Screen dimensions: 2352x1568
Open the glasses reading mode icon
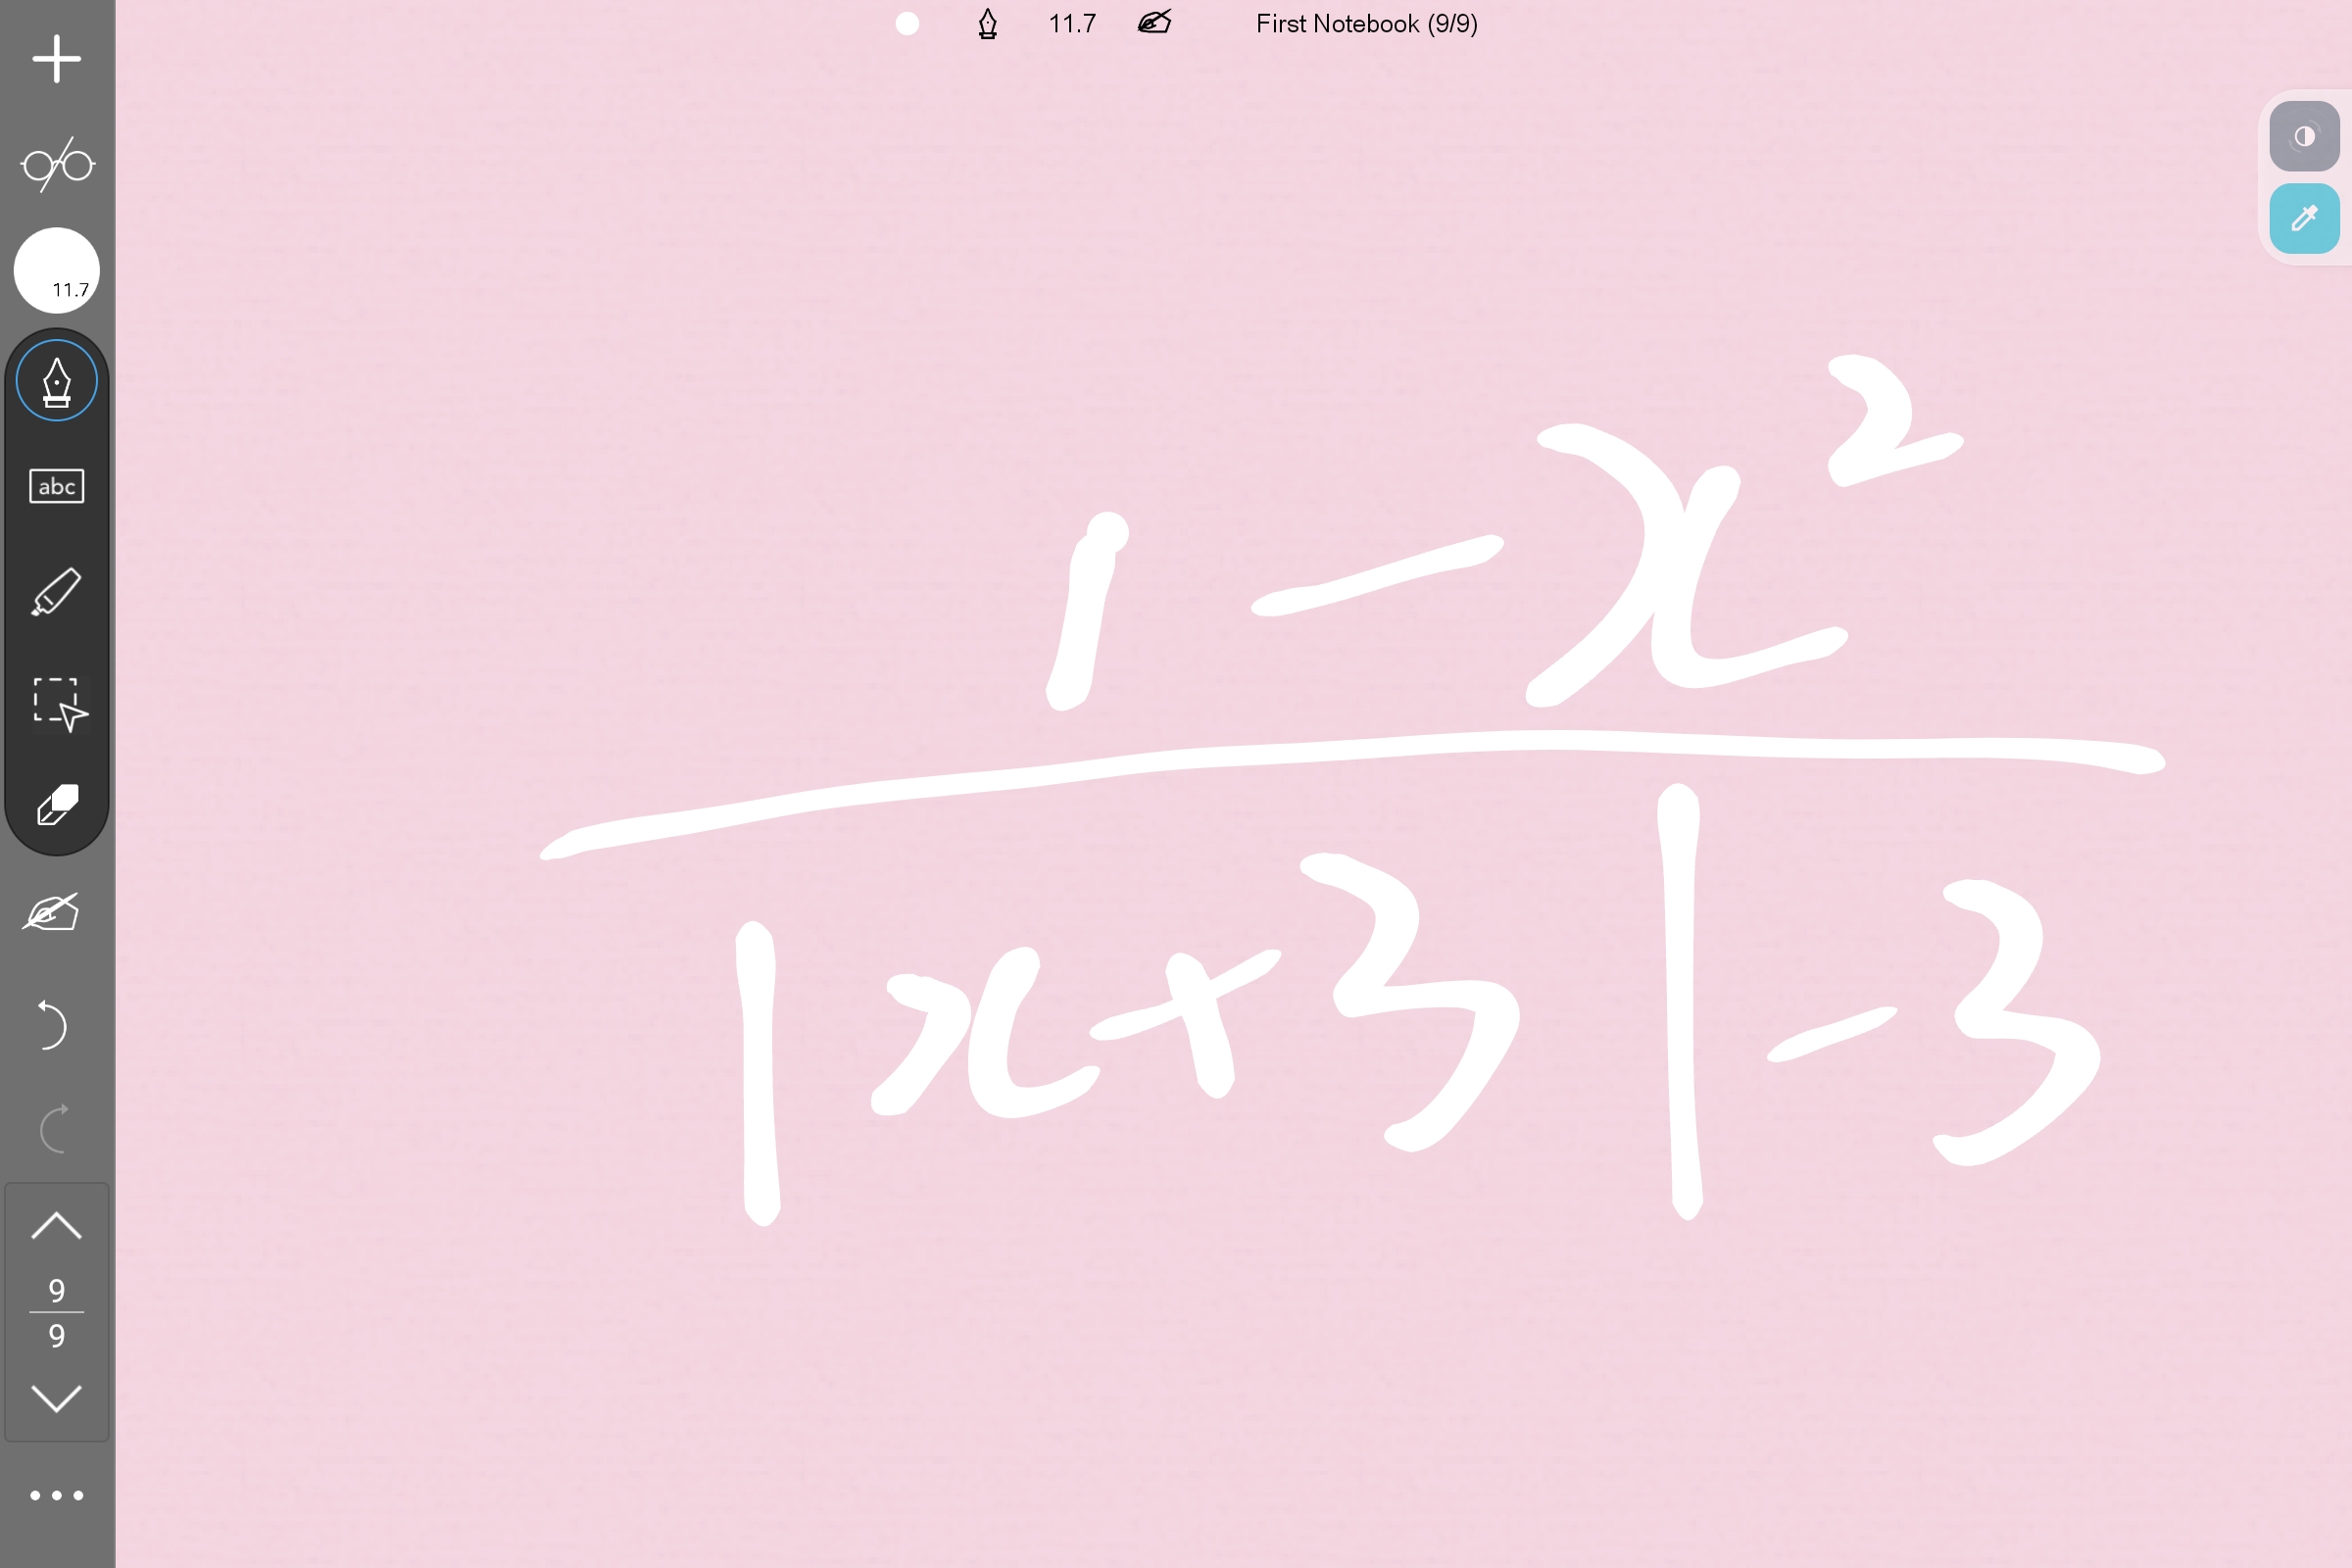coord(57,165)
